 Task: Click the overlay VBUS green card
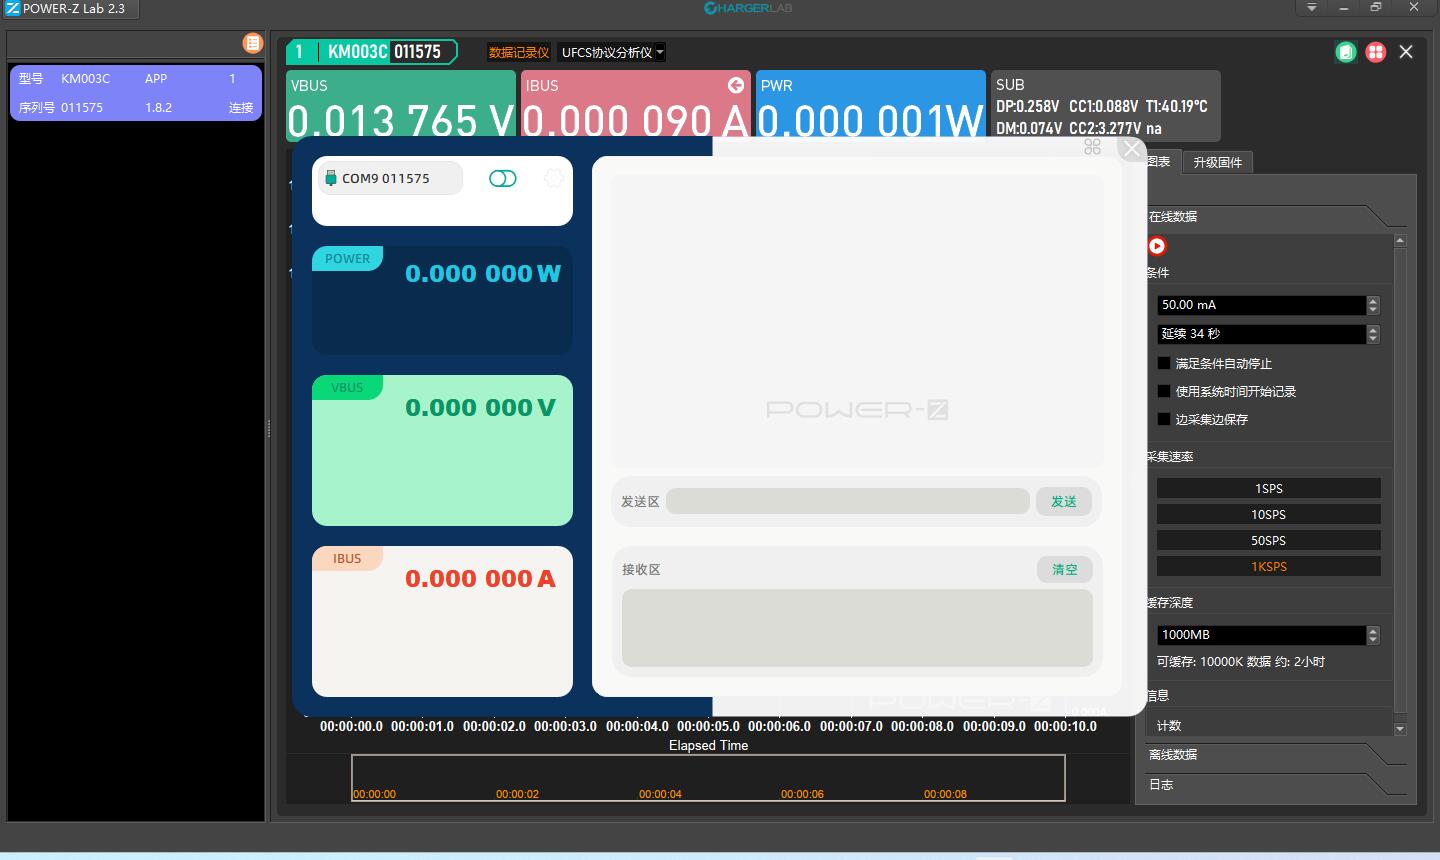click(x=442, y=450)
